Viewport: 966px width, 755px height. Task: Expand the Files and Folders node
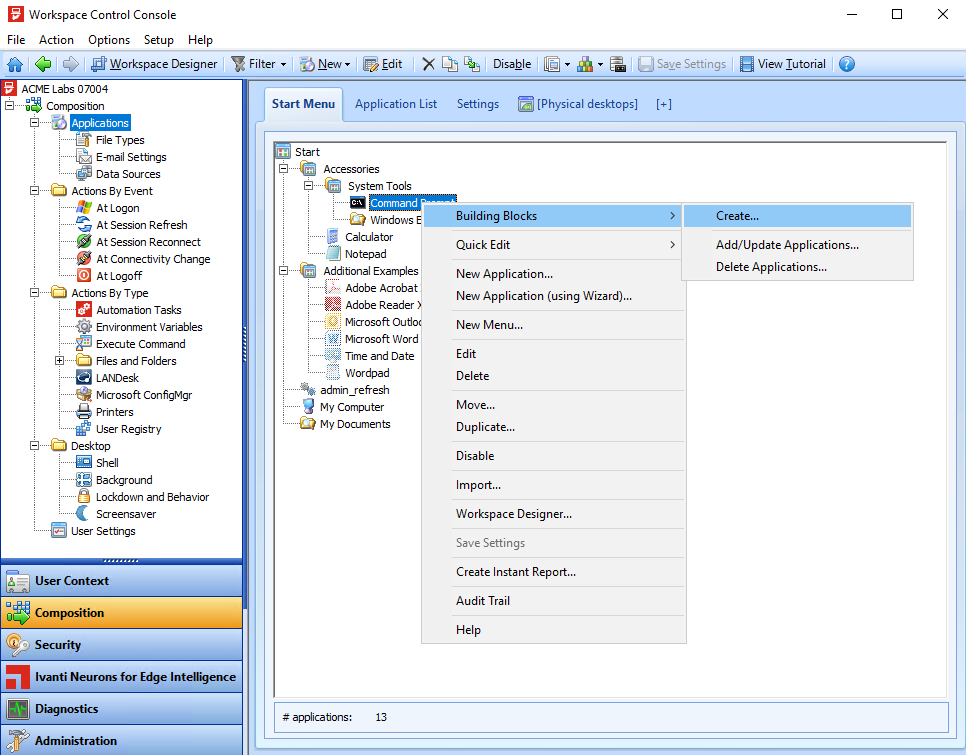tap(59, 361)
